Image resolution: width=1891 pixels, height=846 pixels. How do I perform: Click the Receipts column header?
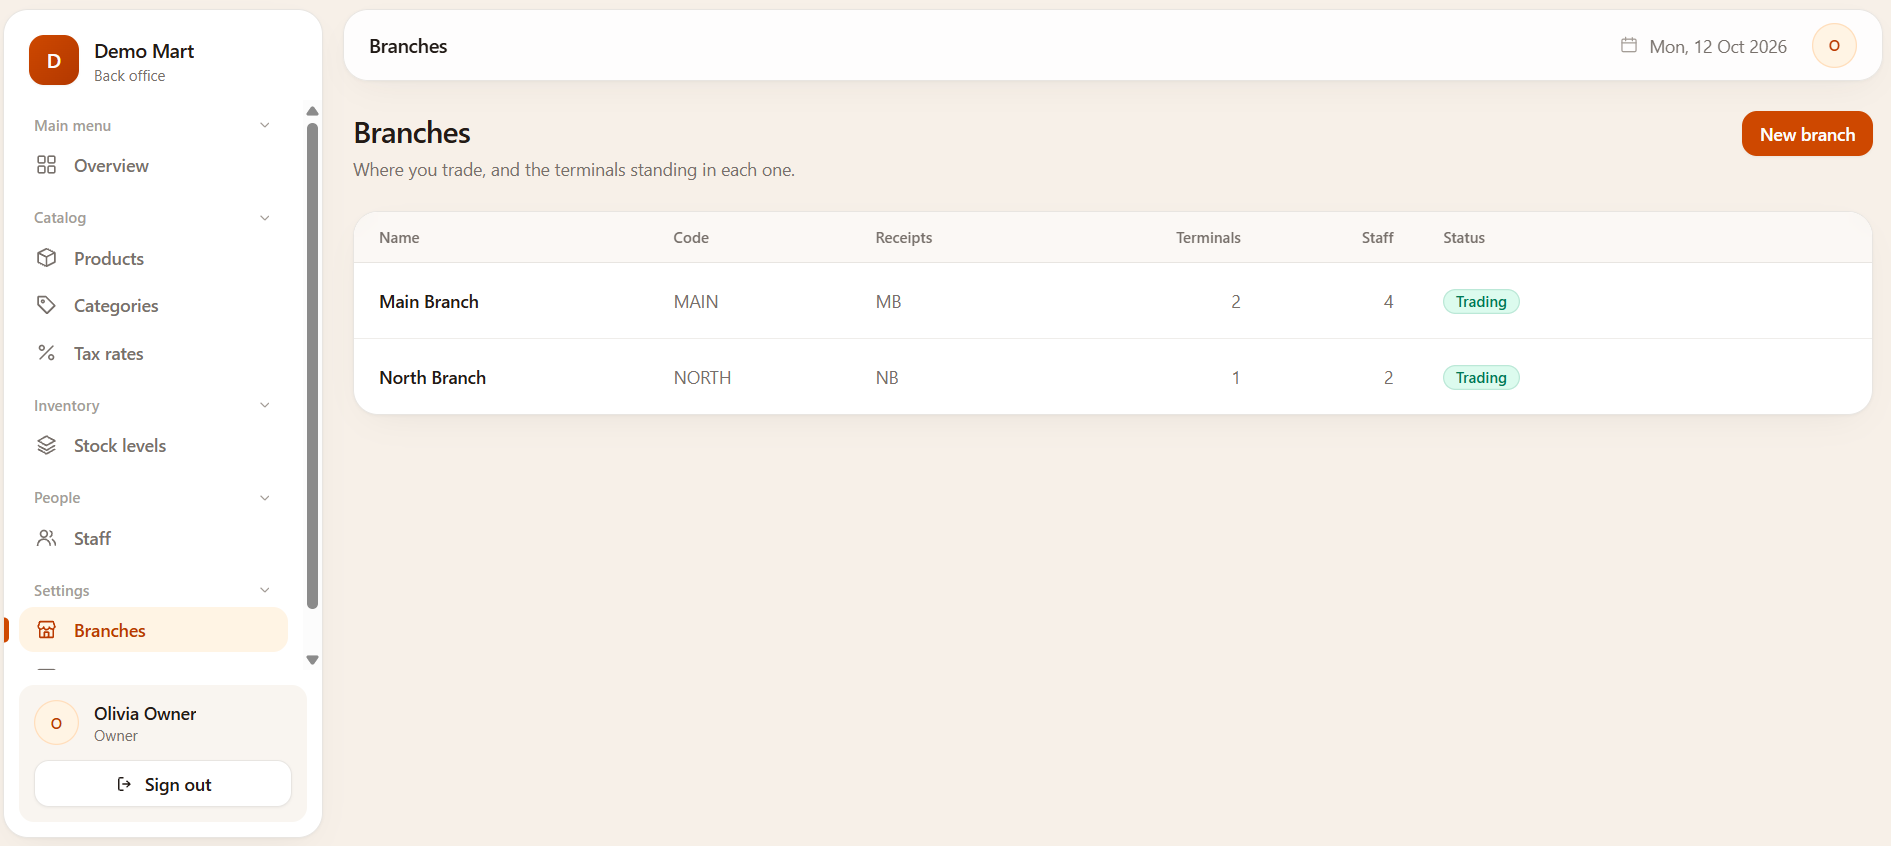coord(904,237)
